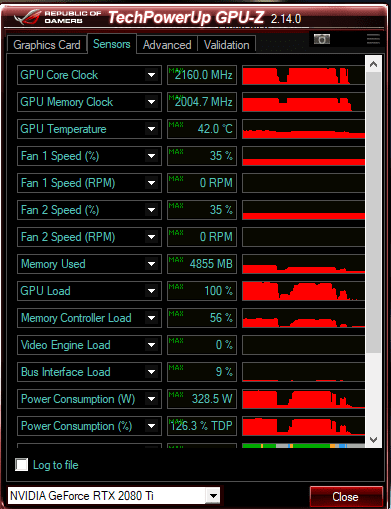Switch to the Advanced tab

(167, 45)
